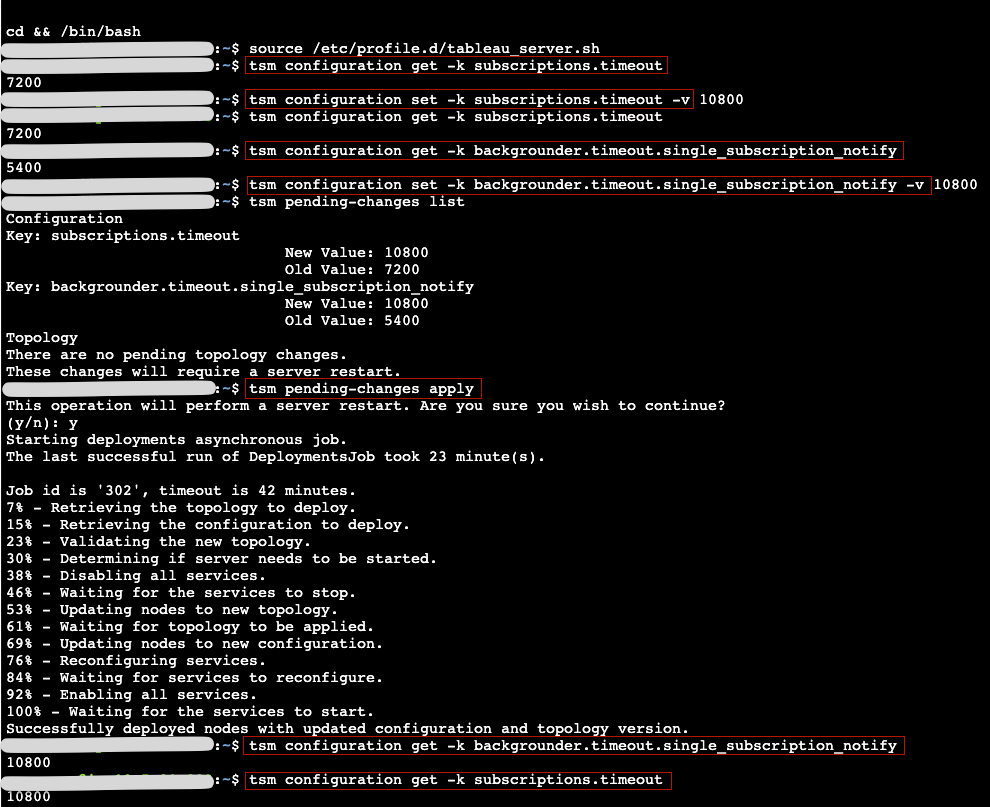
Task: Click the 'tsm pending-changes list' command
Action: coord(356,201)
